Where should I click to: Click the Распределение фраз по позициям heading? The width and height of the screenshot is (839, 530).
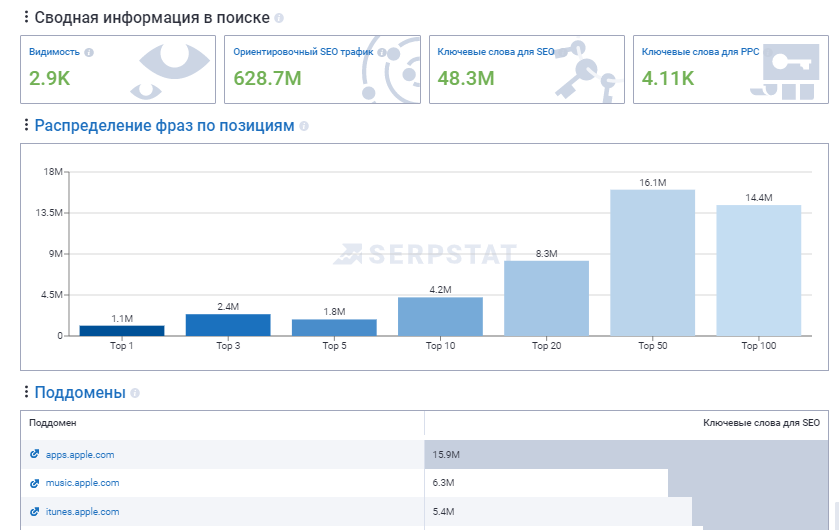(164, 126)
